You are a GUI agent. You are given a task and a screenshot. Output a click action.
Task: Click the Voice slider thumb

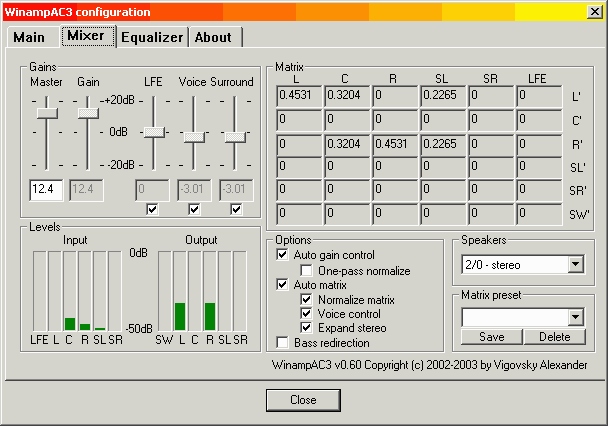(194, 137)
